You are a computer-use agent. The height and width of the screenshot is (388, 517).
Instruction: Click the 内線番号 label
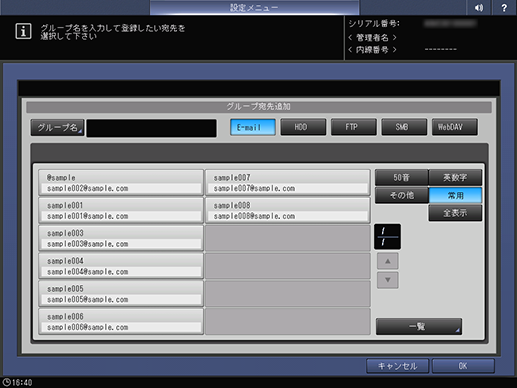point(372,50)
